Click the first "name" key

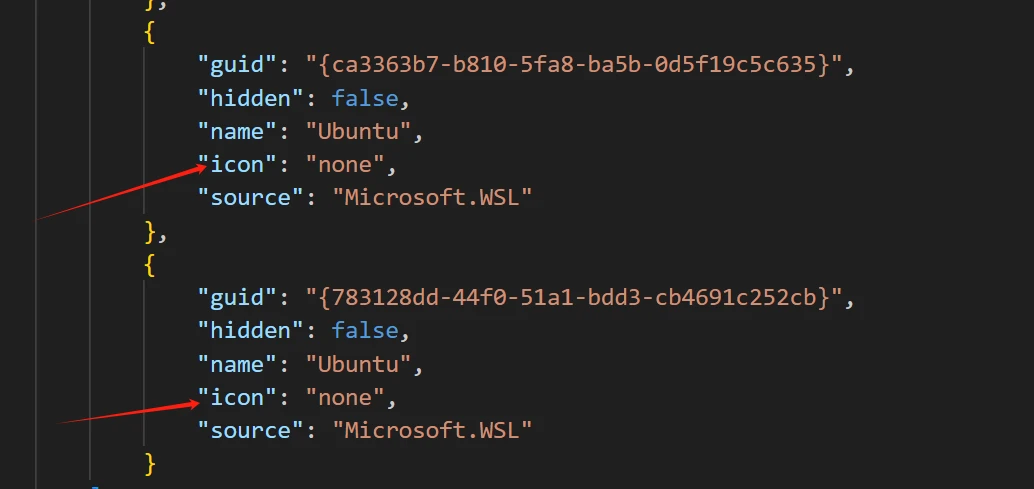click(x=237, y=131)
